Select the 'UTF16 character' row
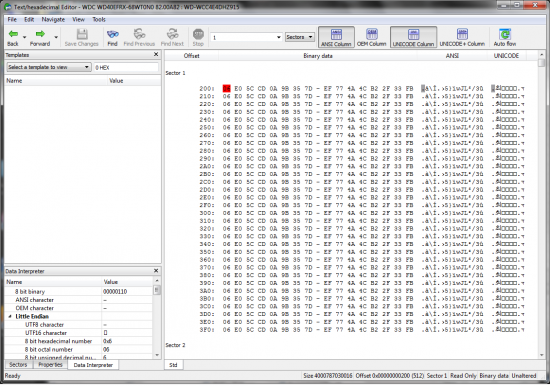The height and width of the screenshot is (386, 550). coord(79,333)
